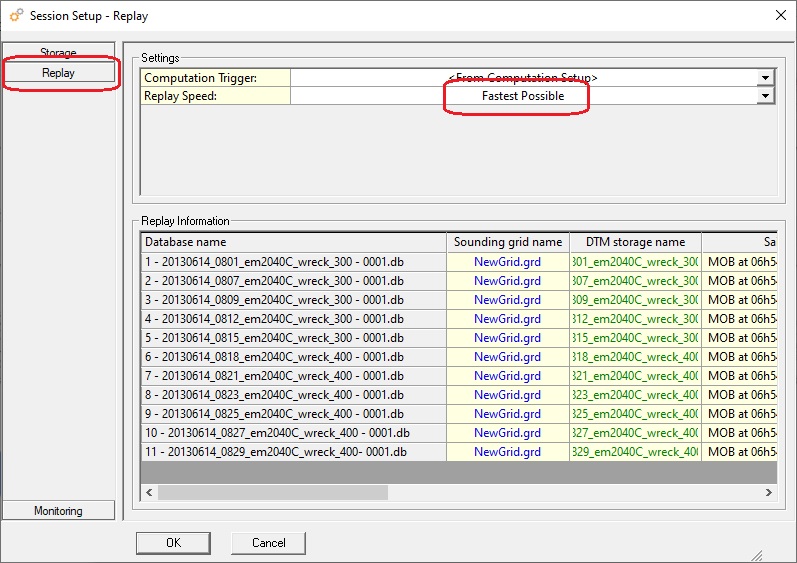
Task: Click the DTM storage name header
Action: pyautogui.click(x=635, y=242)
